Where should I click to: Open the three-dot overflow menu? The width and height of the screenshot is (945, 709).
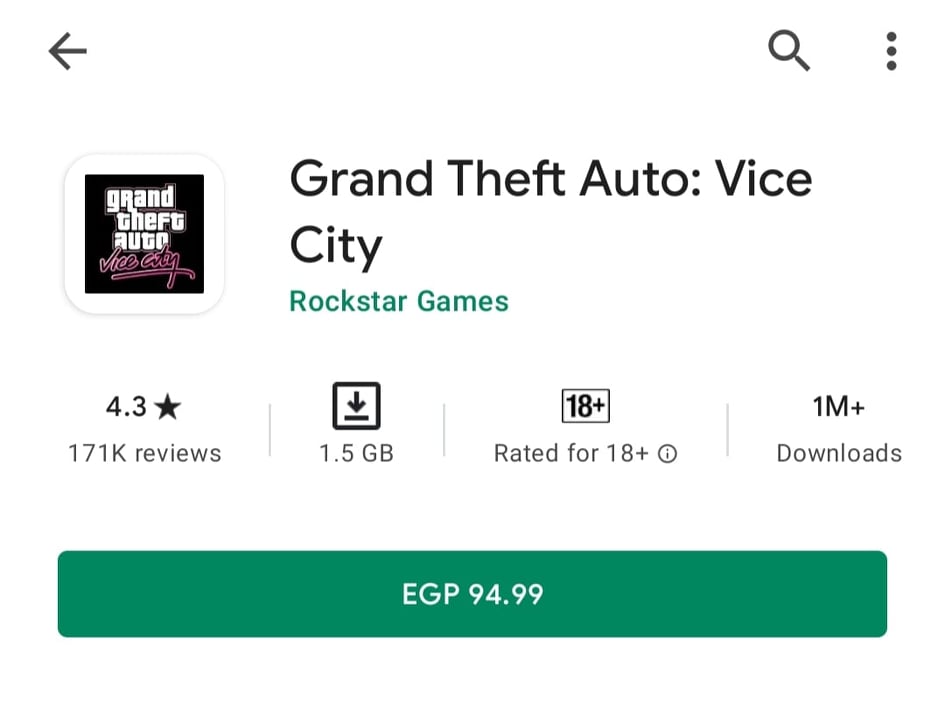pos(891,51)
